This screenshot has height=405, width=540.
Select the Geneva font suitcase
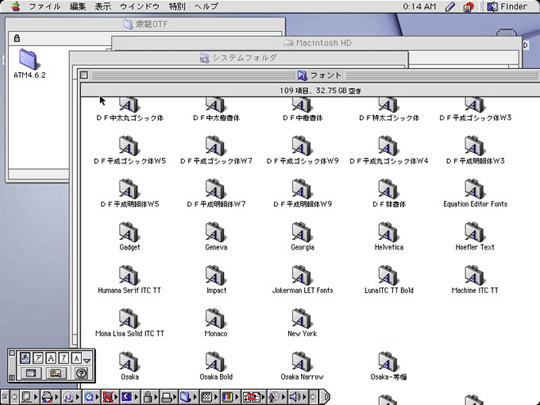click(x=215, y=232)
